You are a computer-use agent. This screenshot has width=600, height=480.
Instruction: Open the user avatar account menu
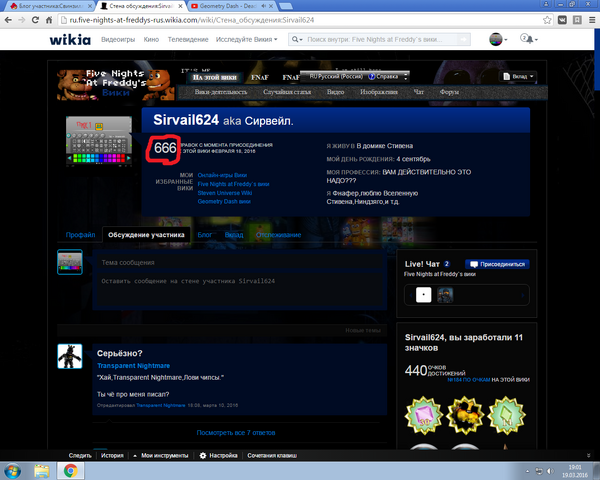tap(498, 39)
